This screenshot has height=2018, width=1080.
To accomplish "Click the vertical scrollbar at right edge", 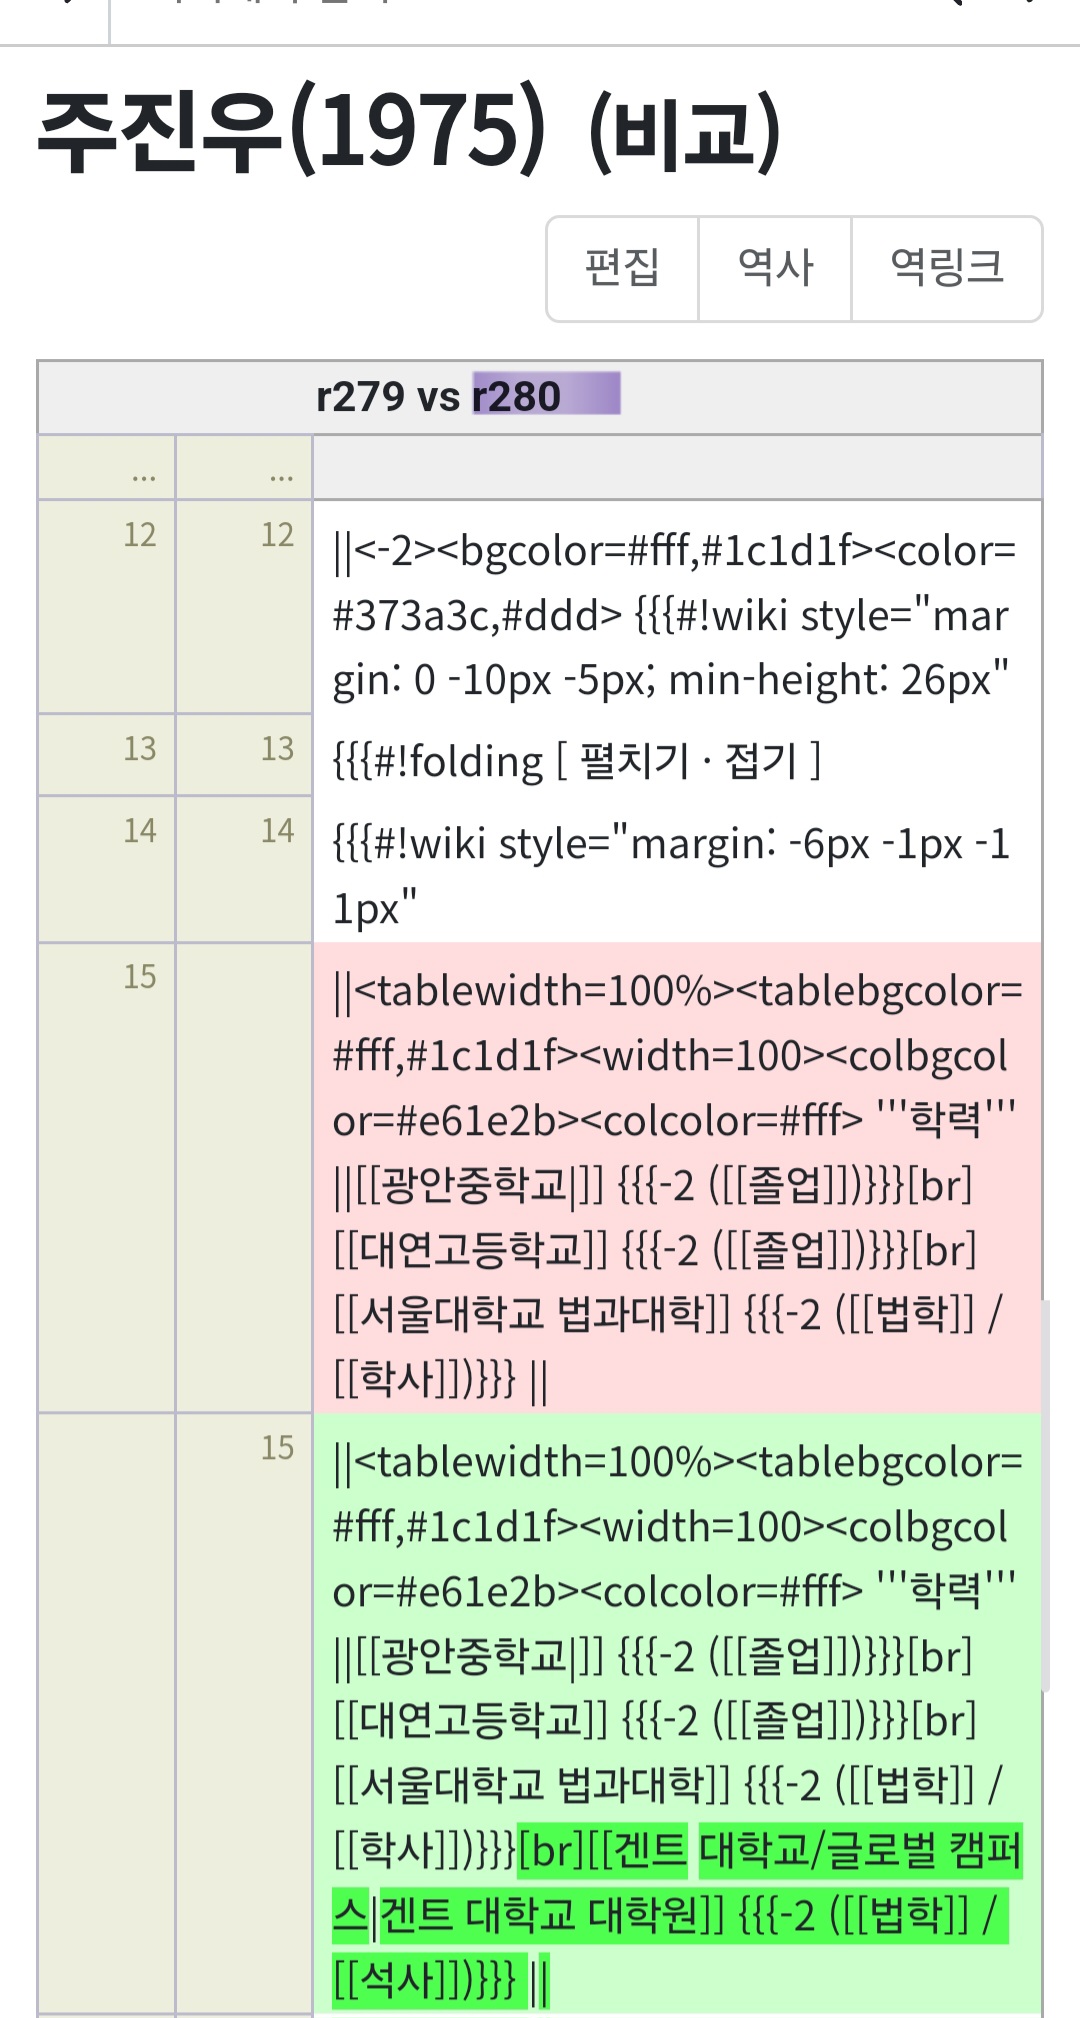I will click(1044, 1495).
